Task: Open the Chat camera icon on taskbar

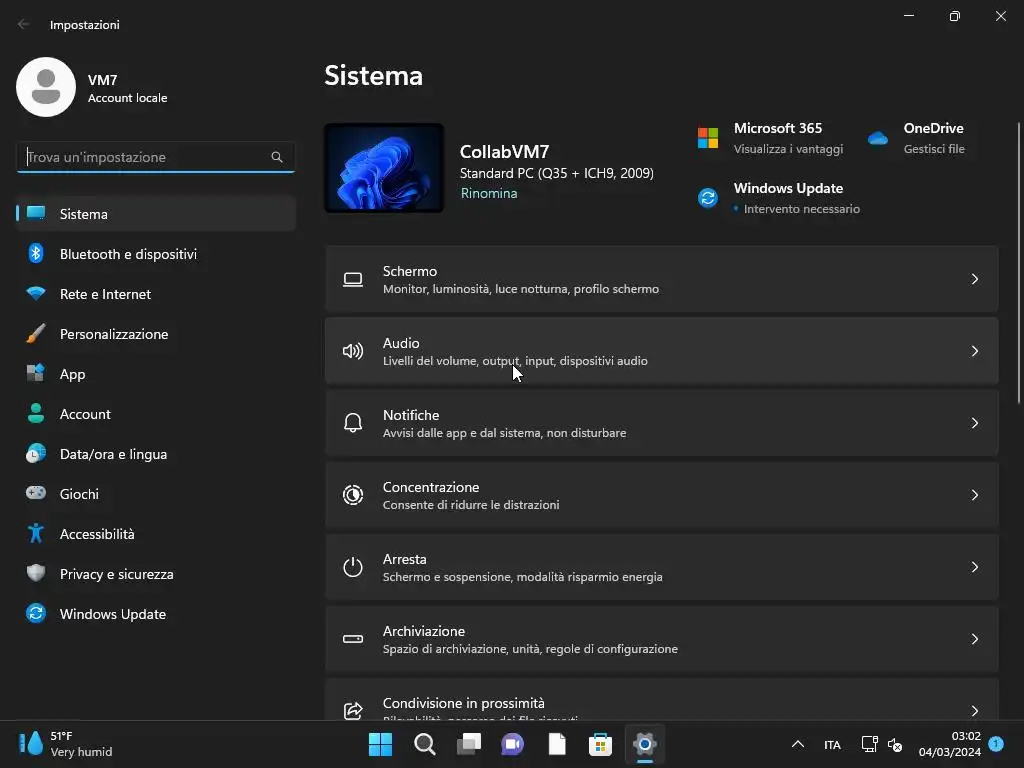Action: pos(512,744)
